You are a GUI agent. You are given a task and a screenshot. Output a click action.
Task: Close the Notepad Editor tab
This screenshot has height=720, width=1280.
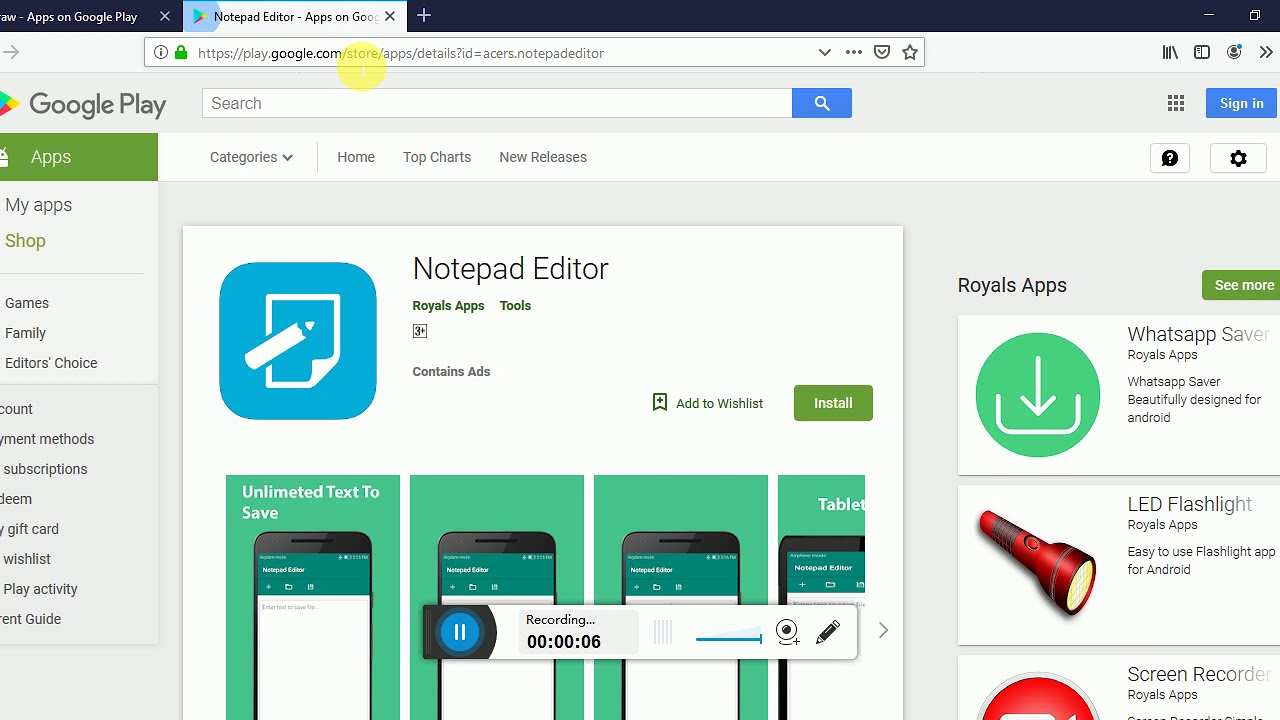click(x=390, y=16)
